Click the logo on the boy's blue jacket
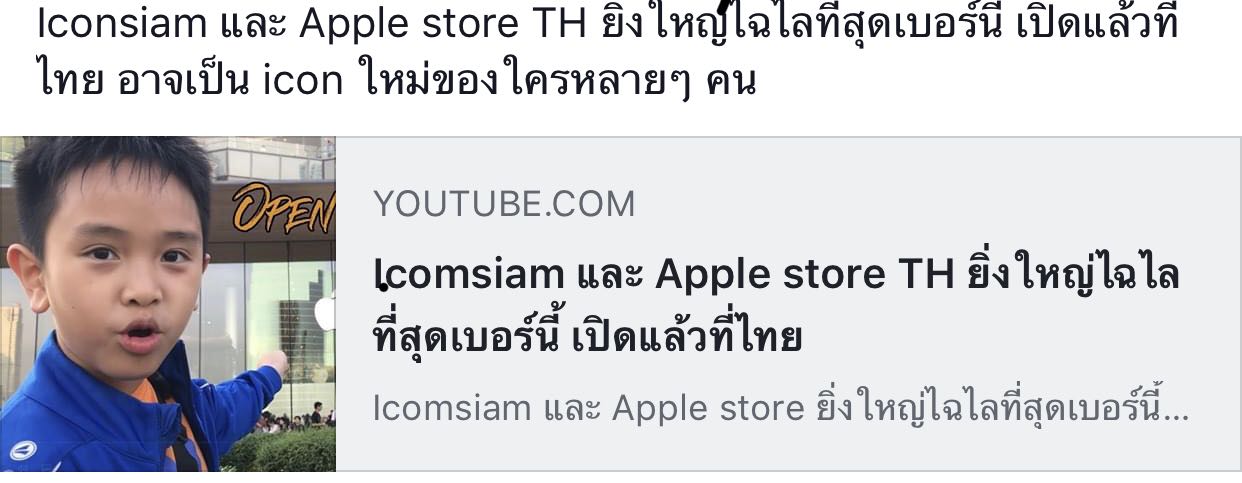 22,450
